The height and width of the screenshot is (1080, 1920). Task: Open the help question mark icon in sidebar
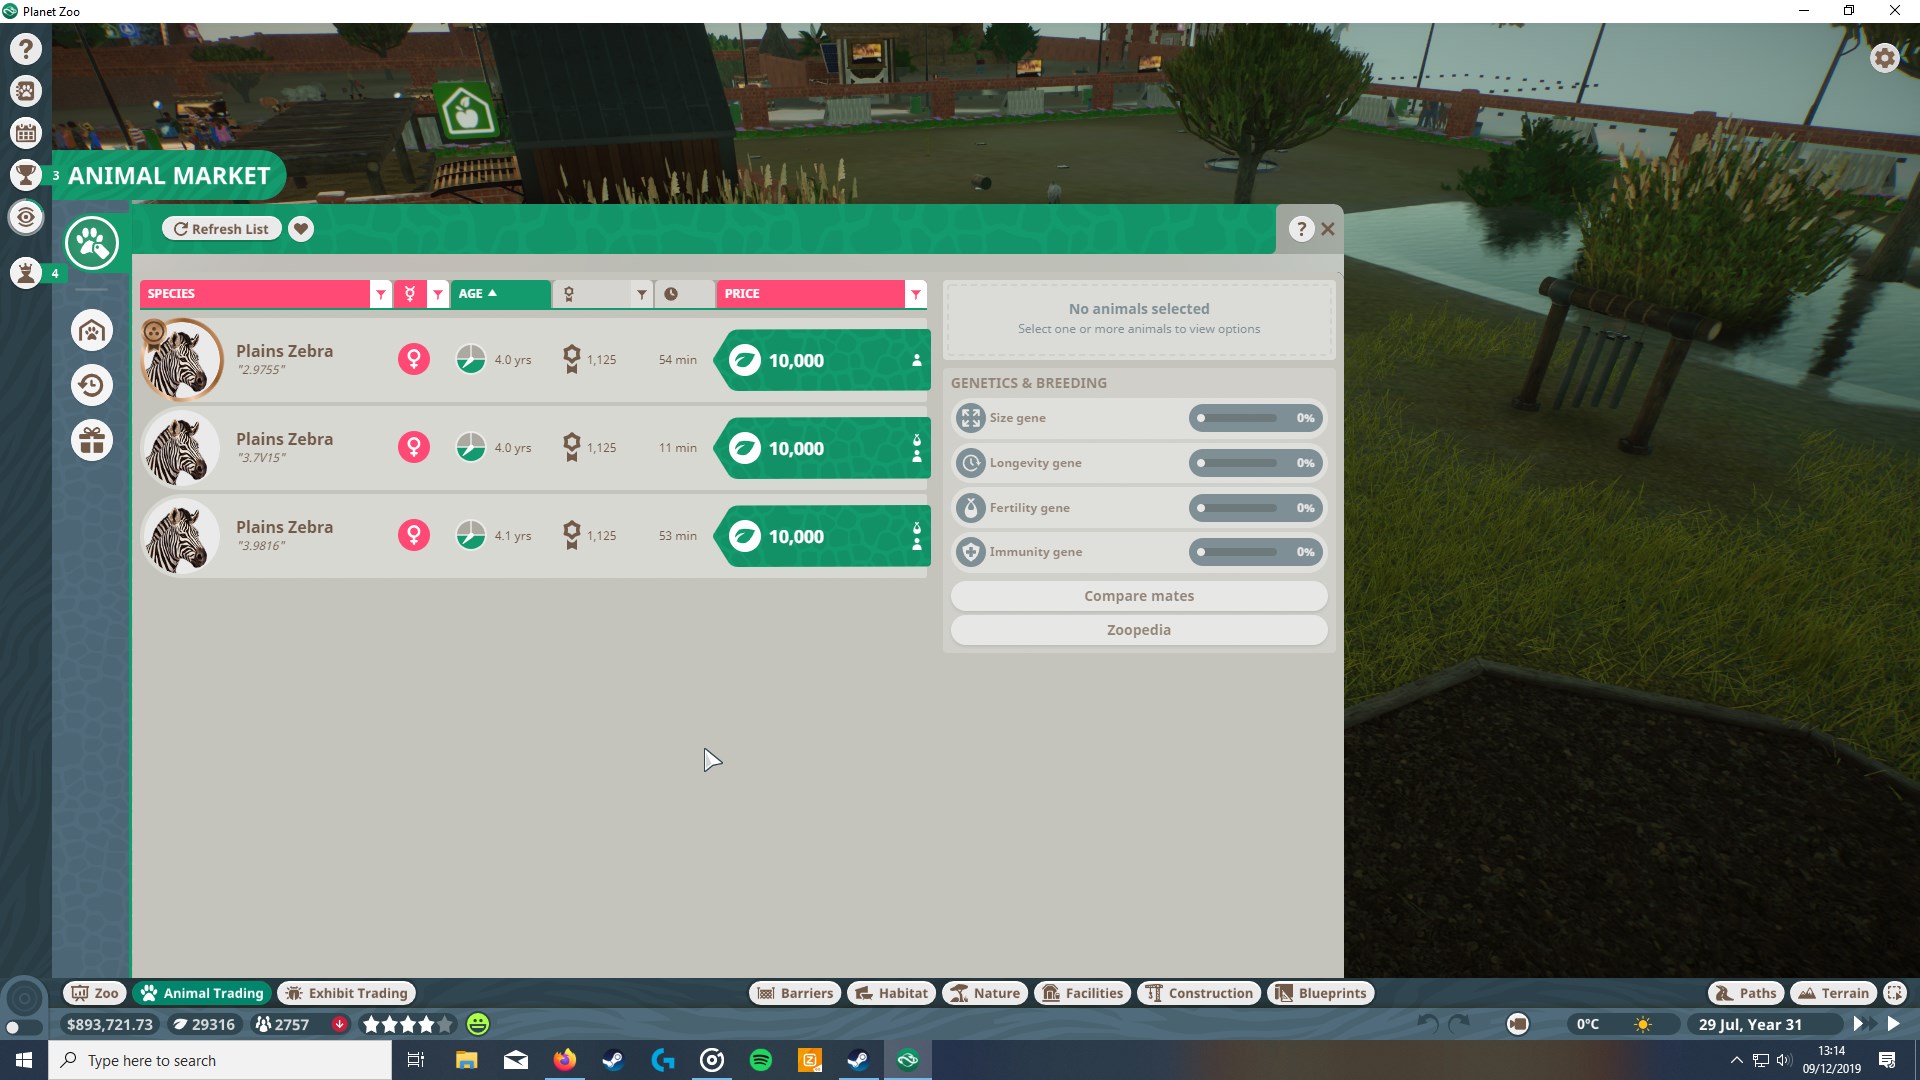click(26, 48)
